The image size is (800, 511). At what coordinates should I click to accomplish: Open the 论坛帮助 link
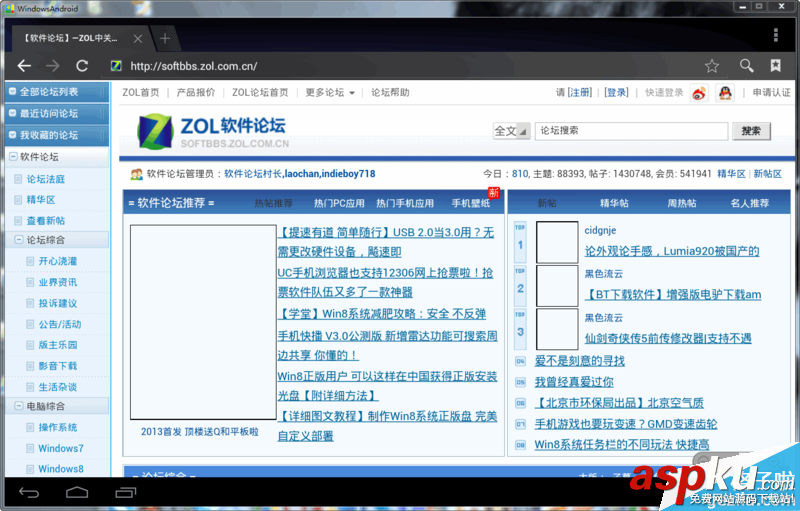[x=390, y=92]
